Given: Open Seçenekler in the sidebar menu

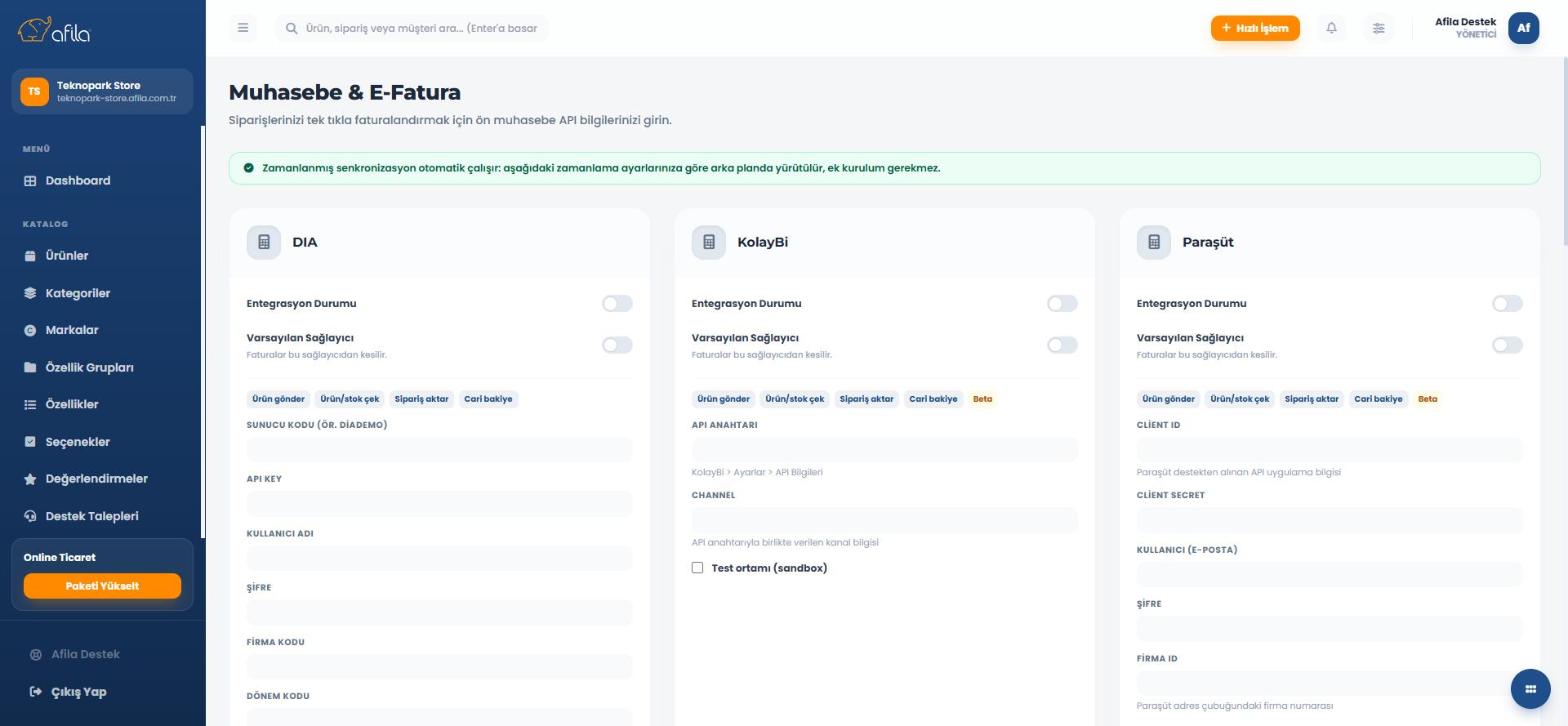Looking at the screenshot, I should 102,442.
